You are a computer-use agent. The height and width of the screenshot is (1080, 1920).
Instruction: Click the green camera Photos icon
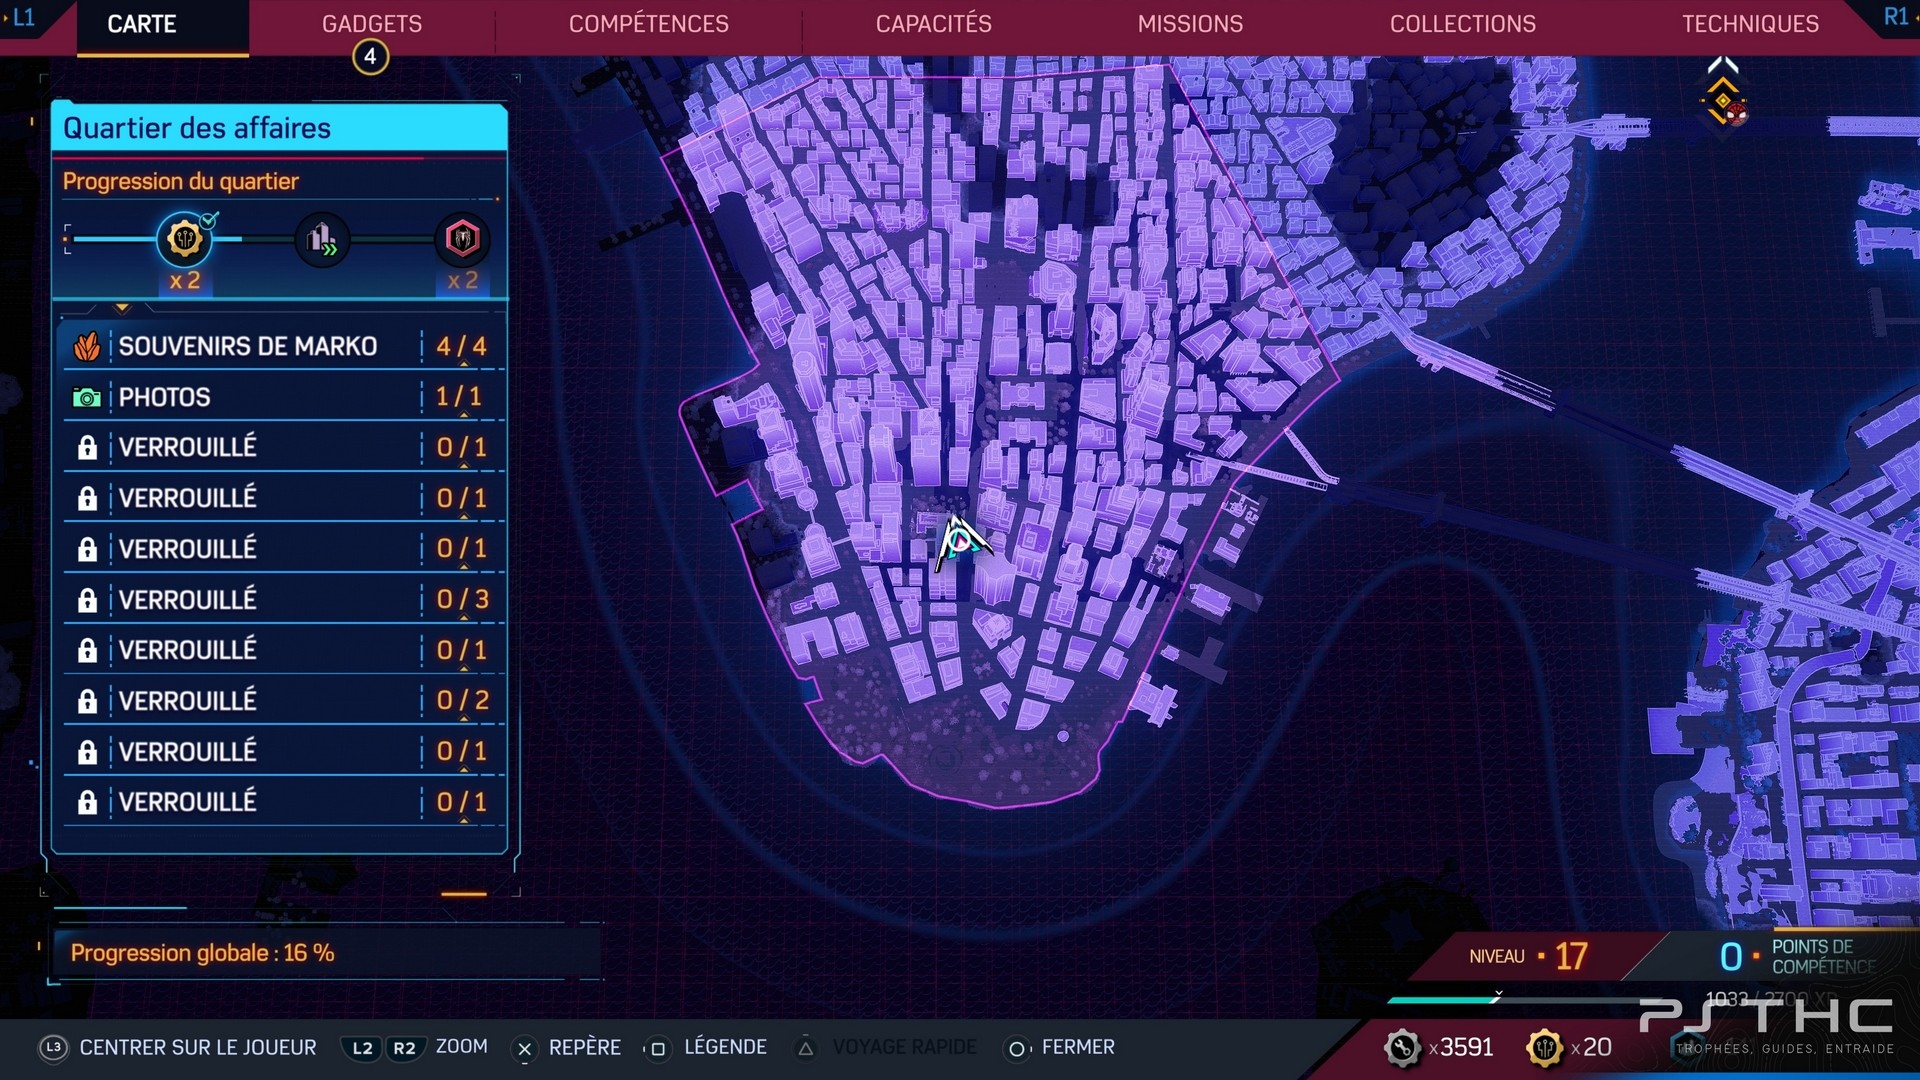tap(87, 398)
